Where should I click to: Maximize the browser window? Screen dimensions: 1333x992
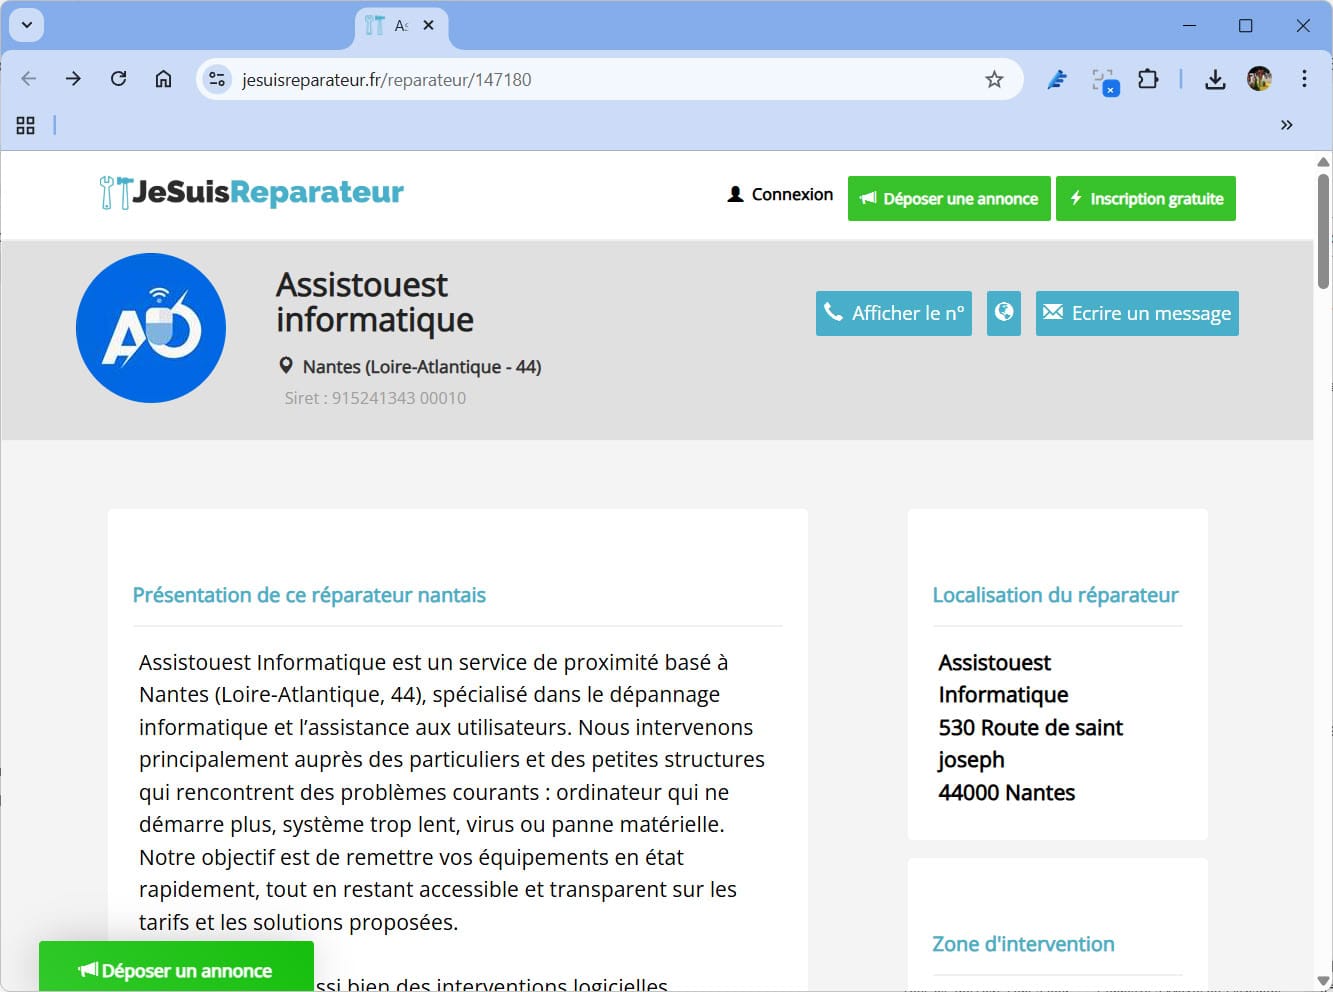pos(1246,26)
